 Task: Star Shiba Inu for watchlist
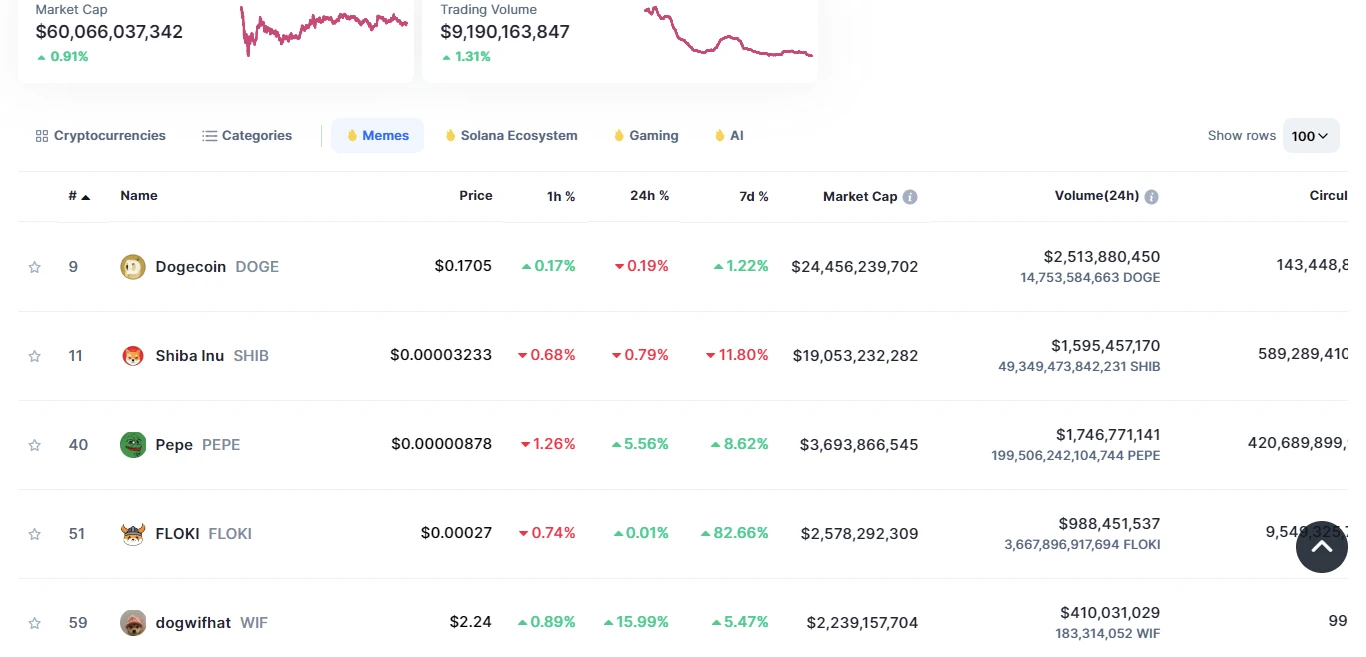[35, 356]
